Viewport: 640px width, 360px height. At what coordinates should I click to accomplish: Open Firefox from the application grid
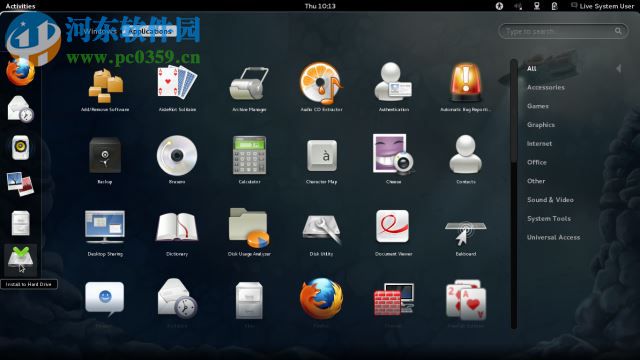click(321, 299)
